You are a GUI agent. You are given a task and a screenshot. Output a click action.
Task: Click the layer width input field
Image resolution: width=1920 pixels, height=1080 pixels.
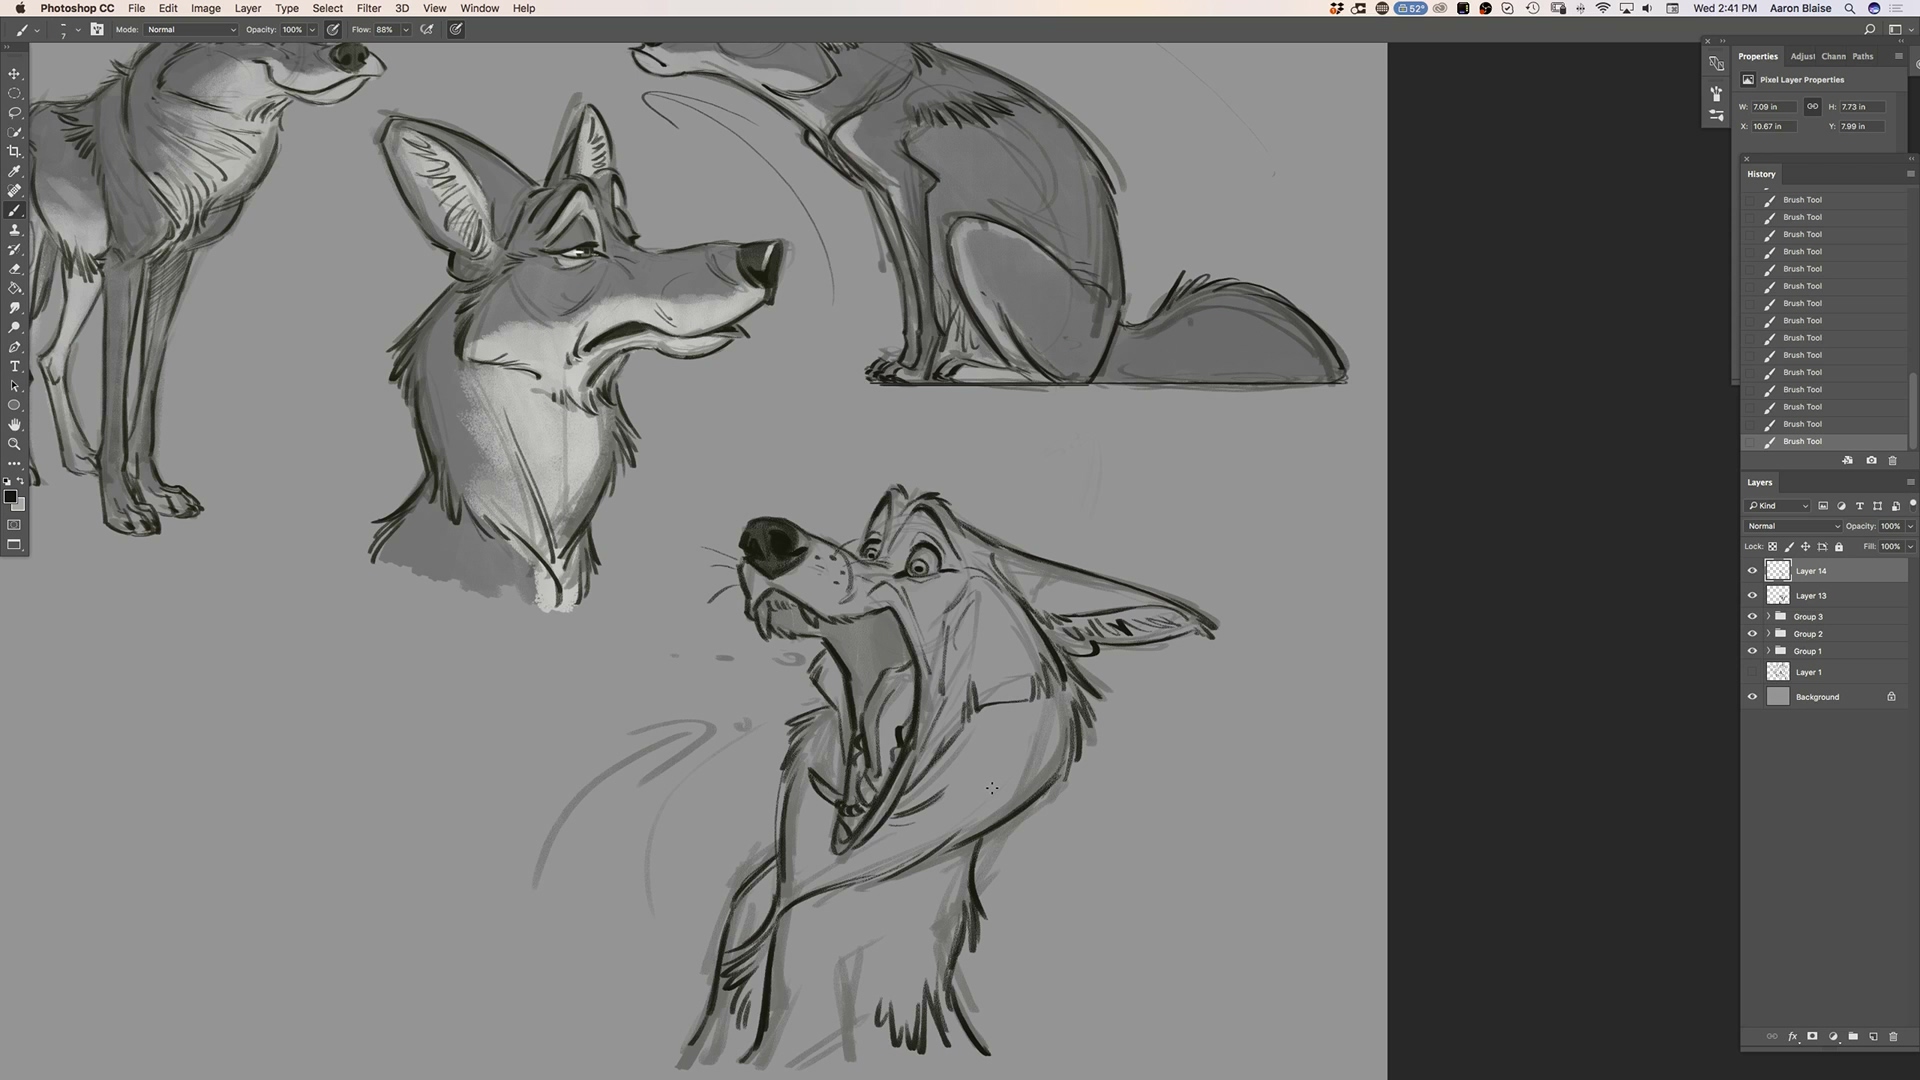click(x=1773, y=107)
